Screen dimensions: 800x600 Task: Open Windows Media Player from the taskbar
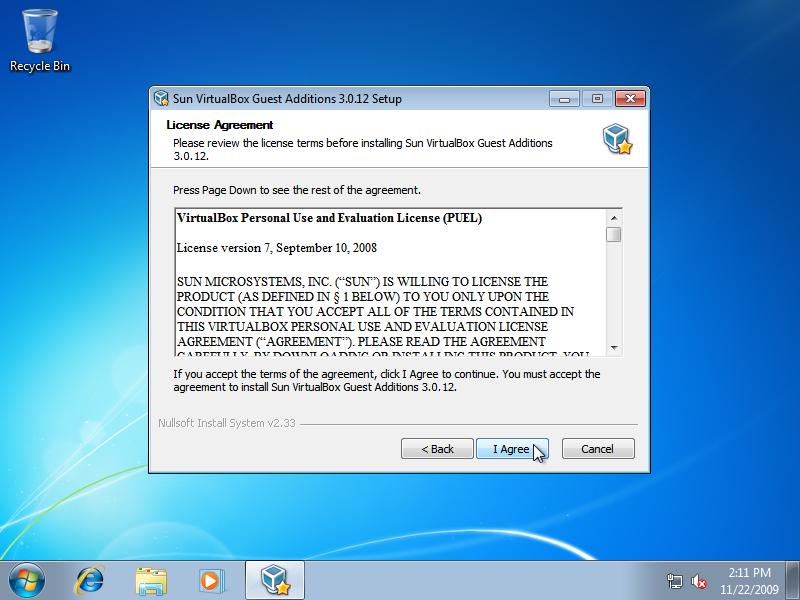(x=211, y=580)
